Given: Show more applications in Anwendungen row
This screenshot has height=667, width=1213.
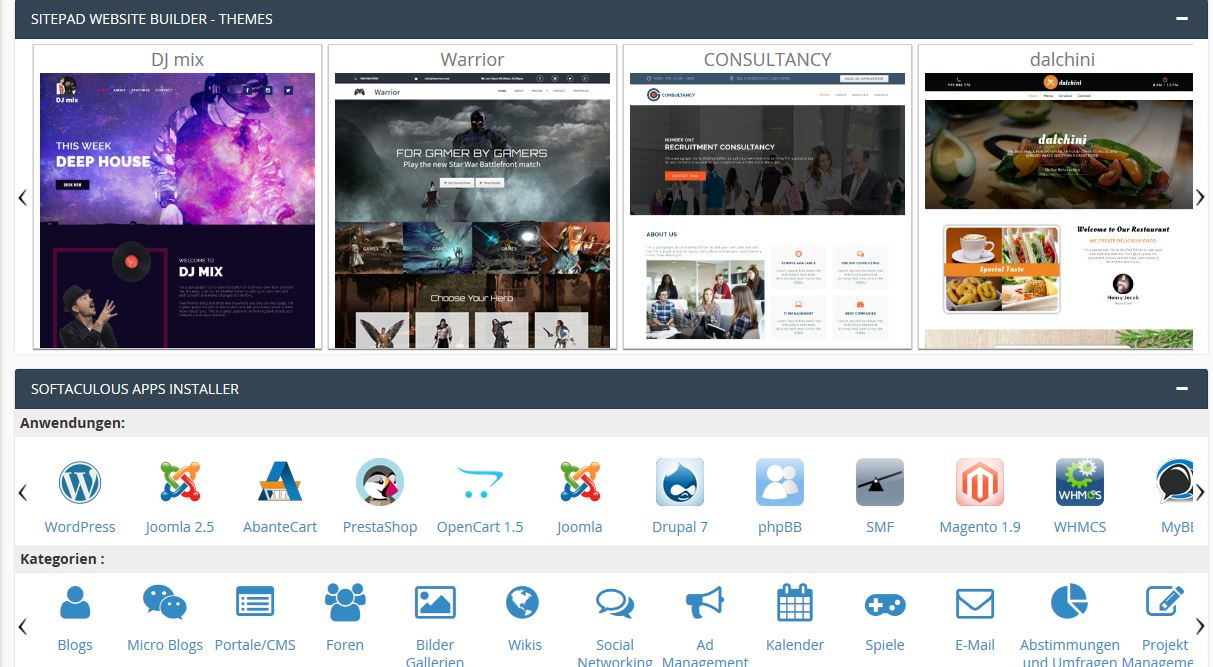Looking at the screenshot, I should pyautogui.click(x=1200, y=492).
